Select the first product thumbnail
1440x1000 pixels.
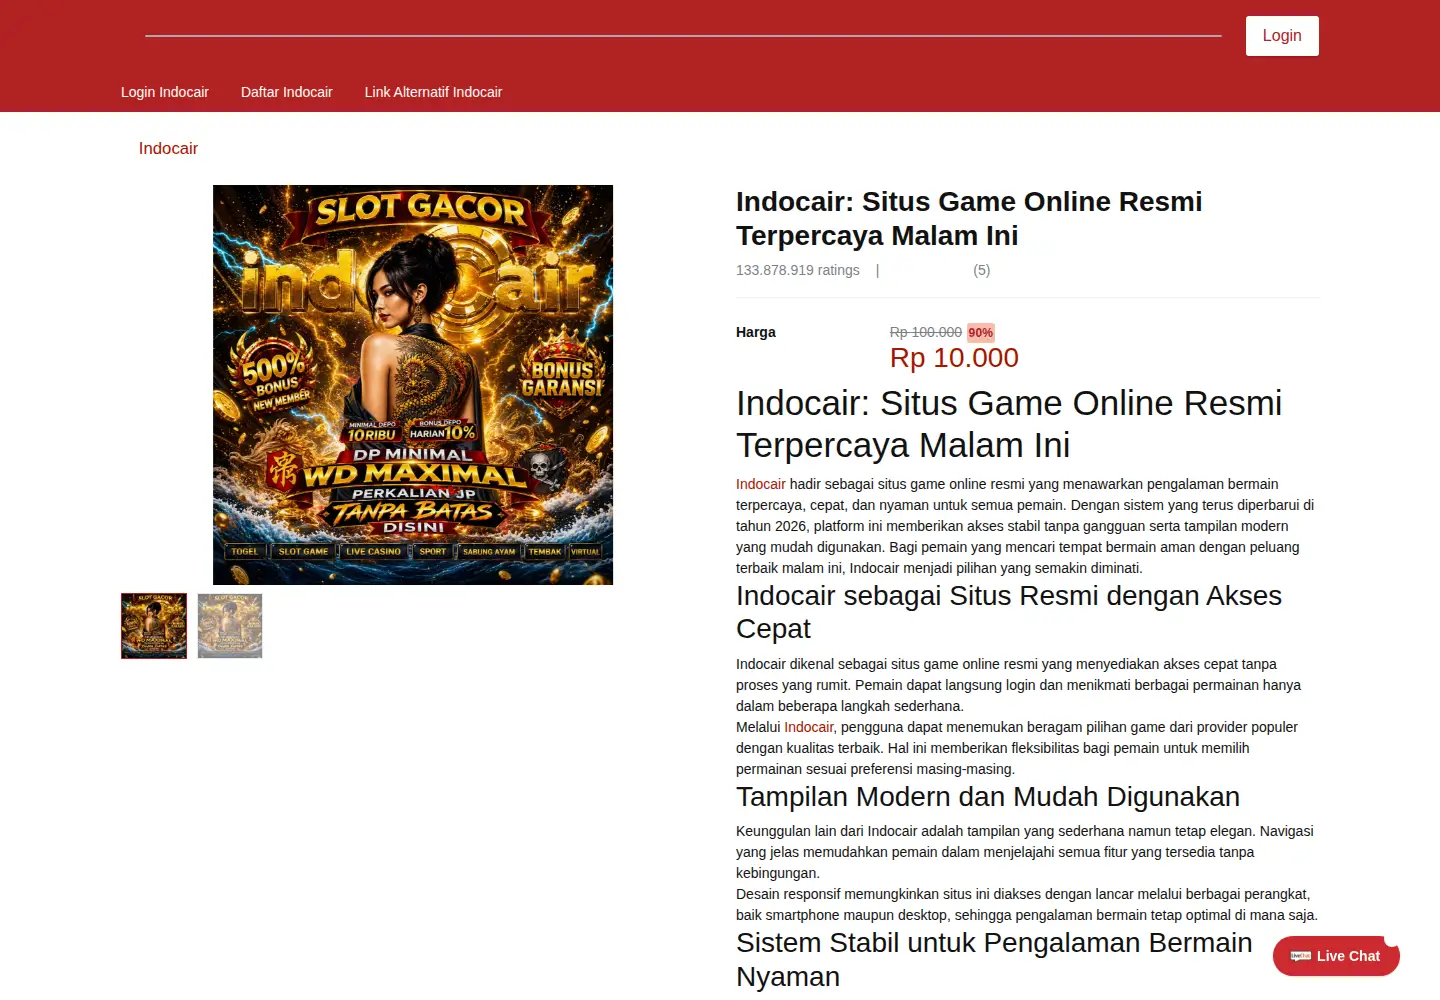click(154, 626)
